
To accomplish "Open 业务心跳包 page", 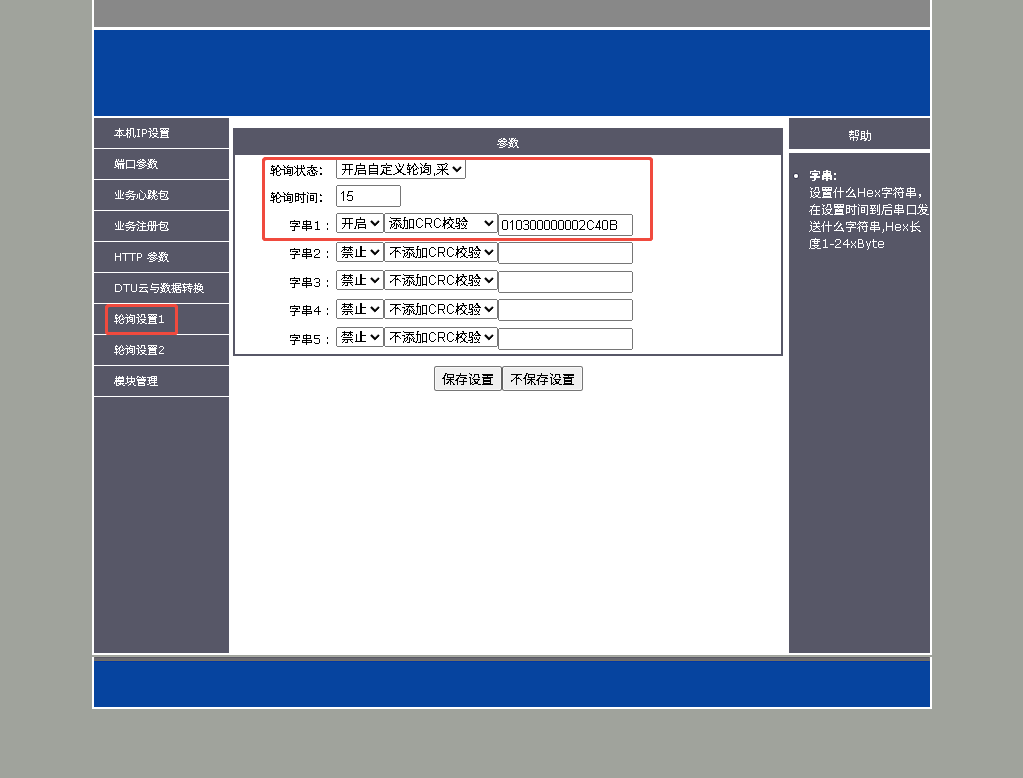I will tap(141, 195).
